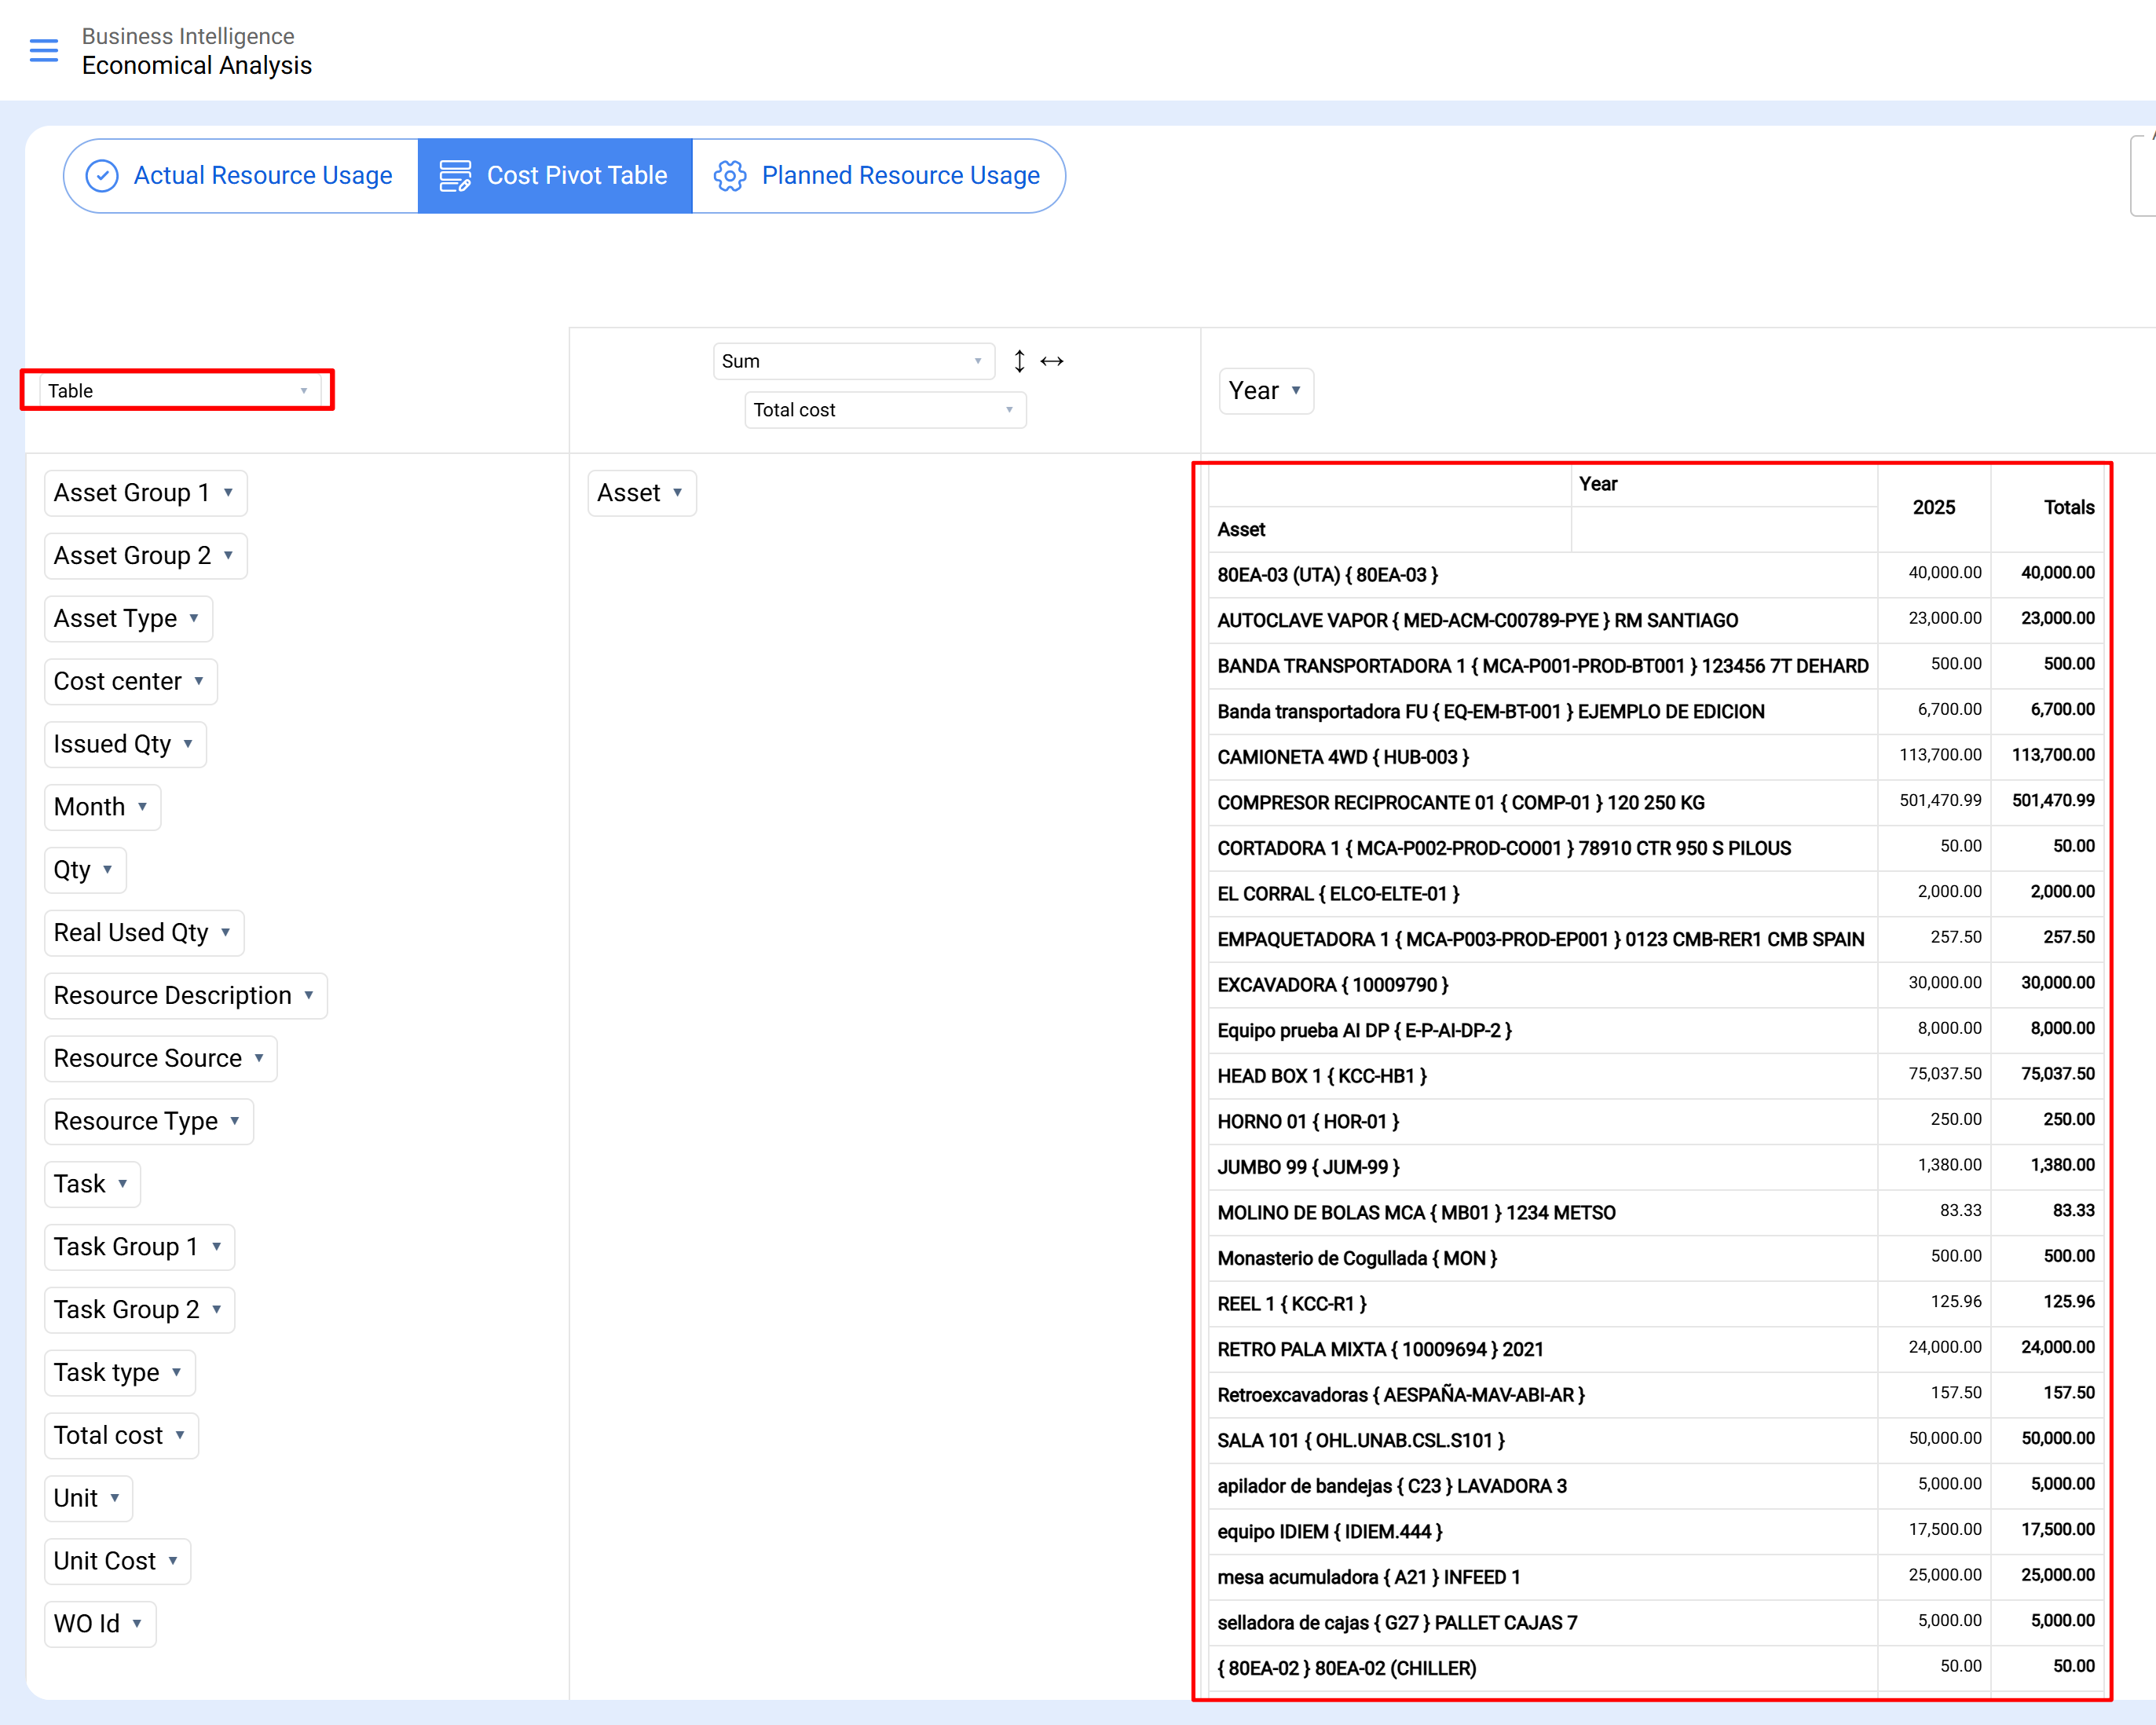Click the horizontal column sort arrow icon
This screenshot has height=1725, width=2156.
(x=1052, y=361)
